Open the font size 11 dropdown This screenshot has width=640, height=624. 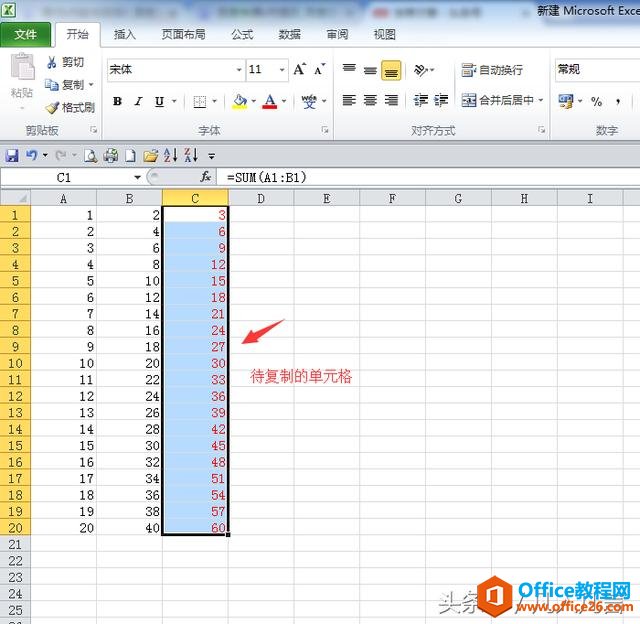282,70
